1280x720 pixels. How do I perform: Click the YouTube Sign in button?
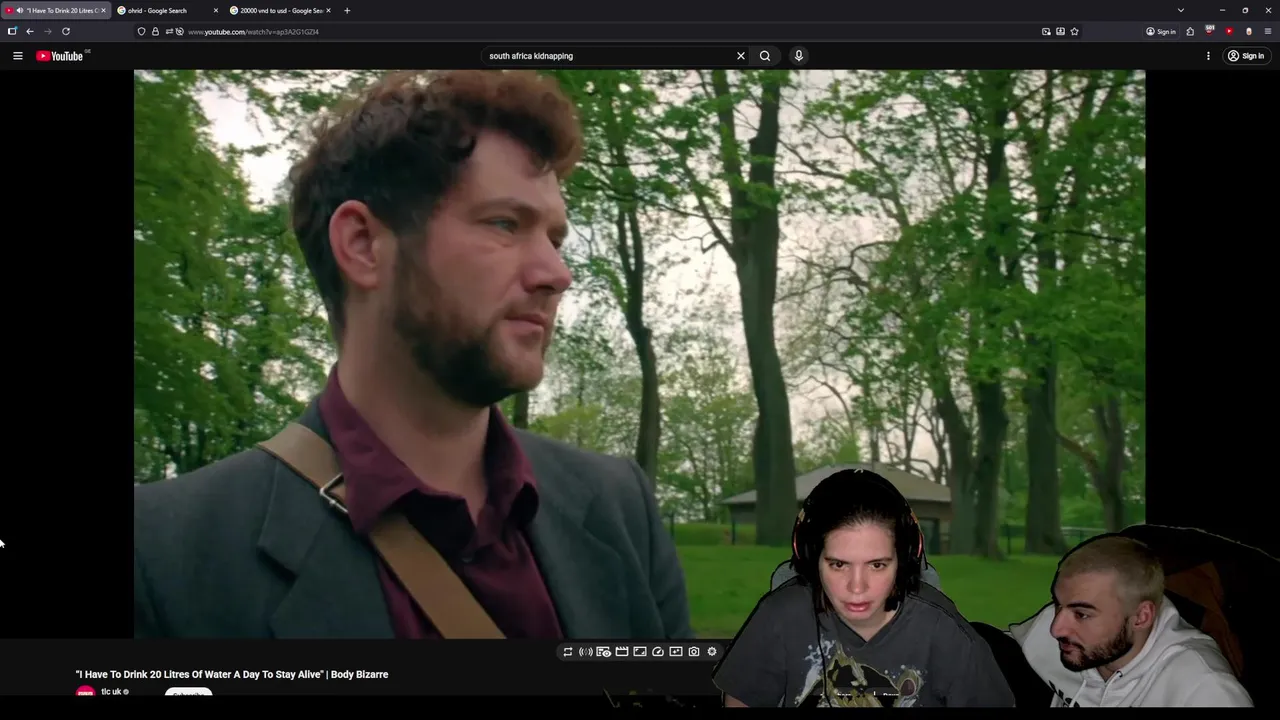pyautogui.click(x=1247, y=56)
